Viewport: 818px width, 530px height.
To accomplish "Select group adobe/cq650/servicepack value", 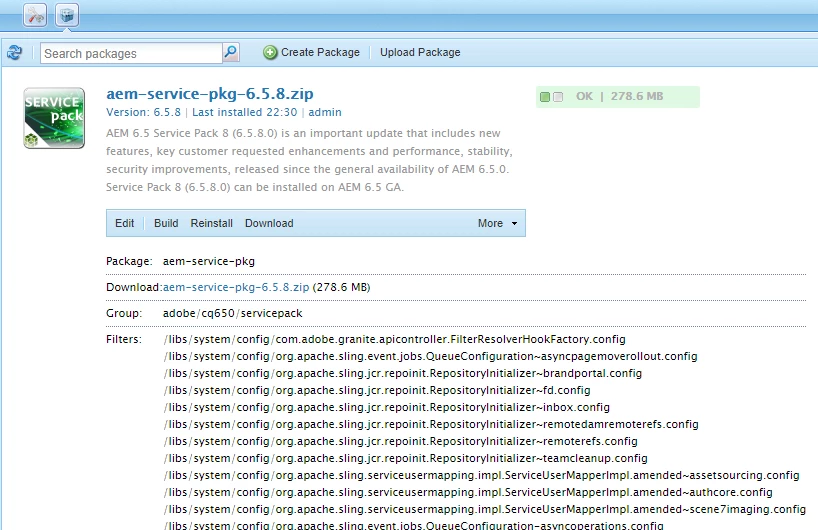I will point(233,314).
